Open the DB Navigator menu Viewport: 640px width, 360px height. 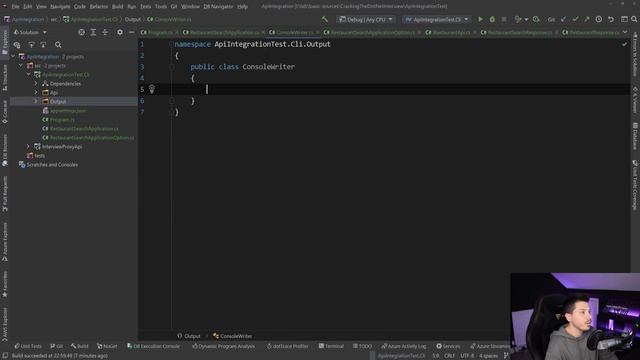pyautogui.click(x=218, y=7)
